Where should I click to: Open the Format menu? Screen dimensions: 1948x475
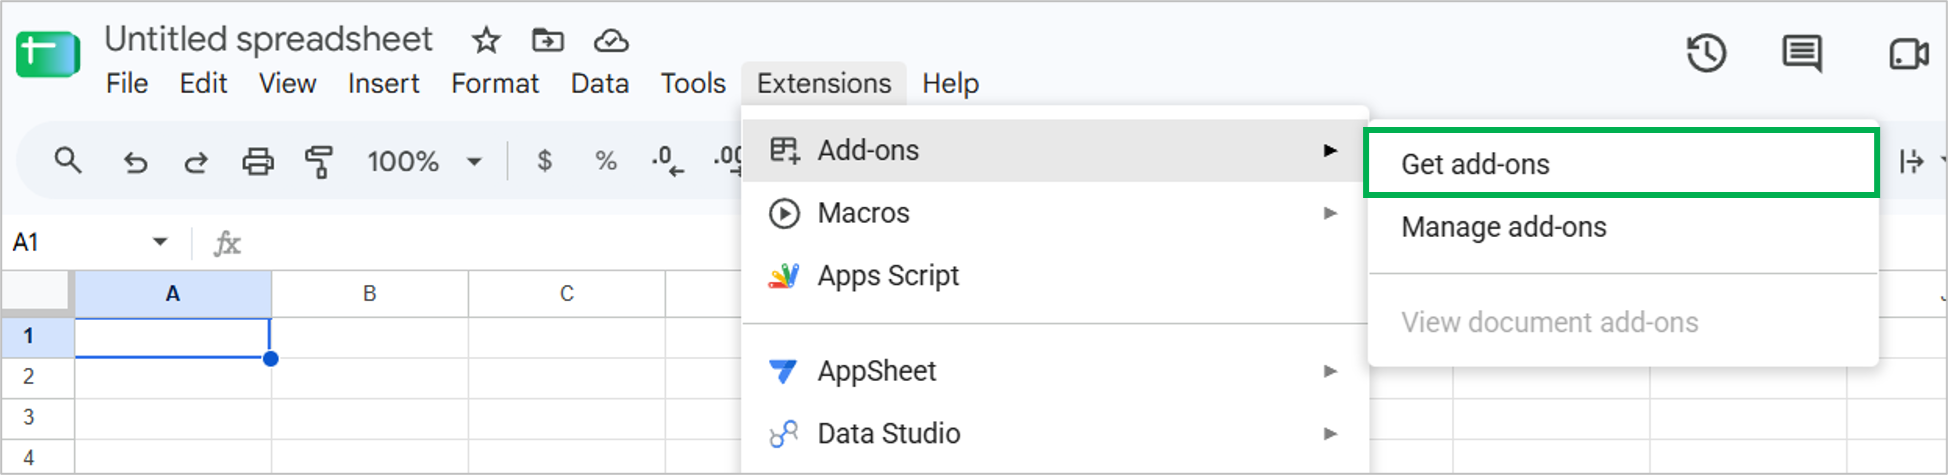click(x=495, y=83)
